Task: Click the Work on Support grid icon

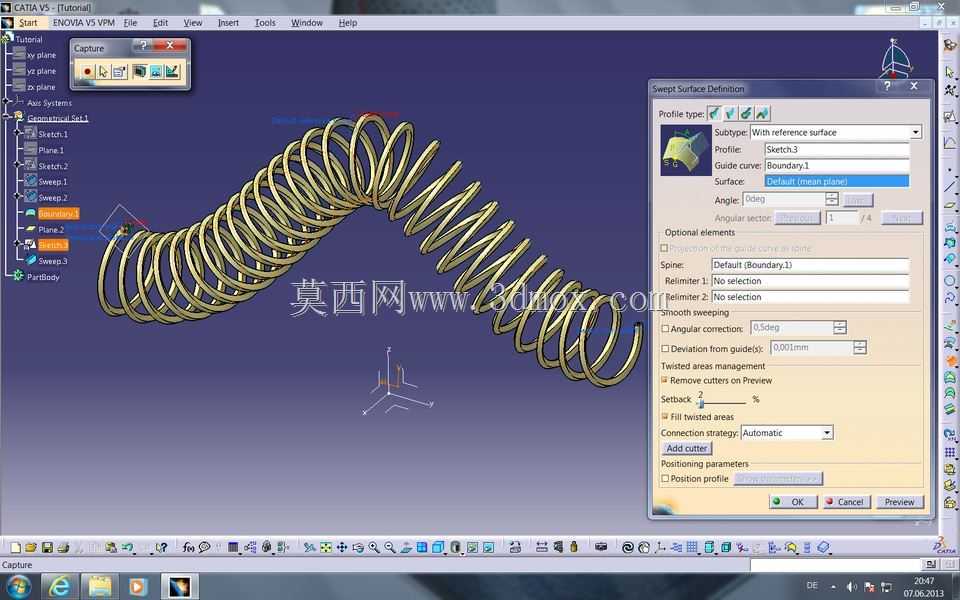Action: [692, 547]
